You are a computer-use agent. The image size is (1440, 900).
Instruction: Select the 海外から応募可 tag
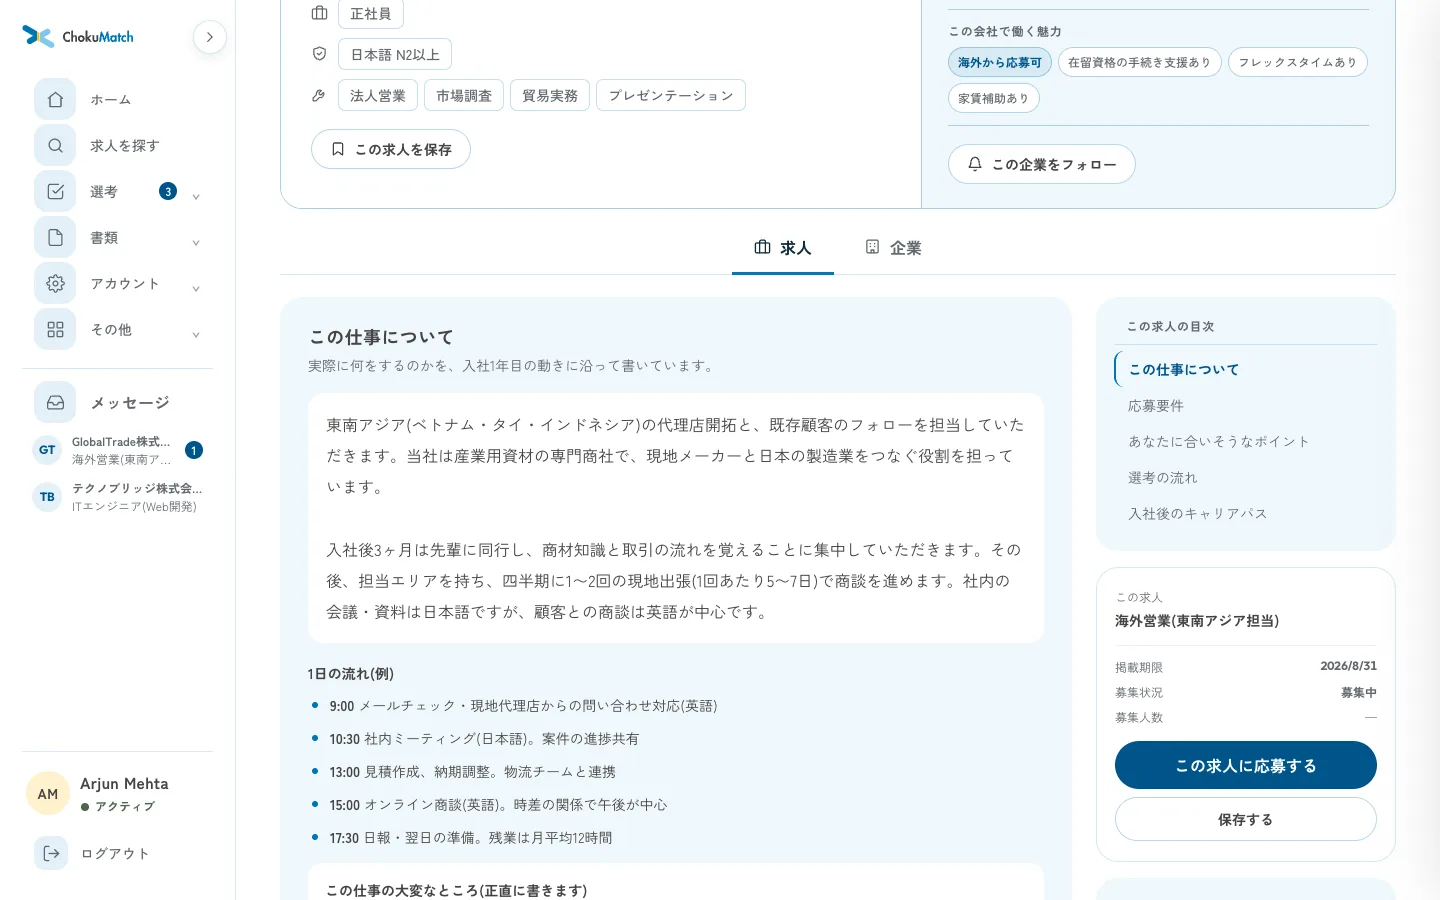coord(1000,62)
